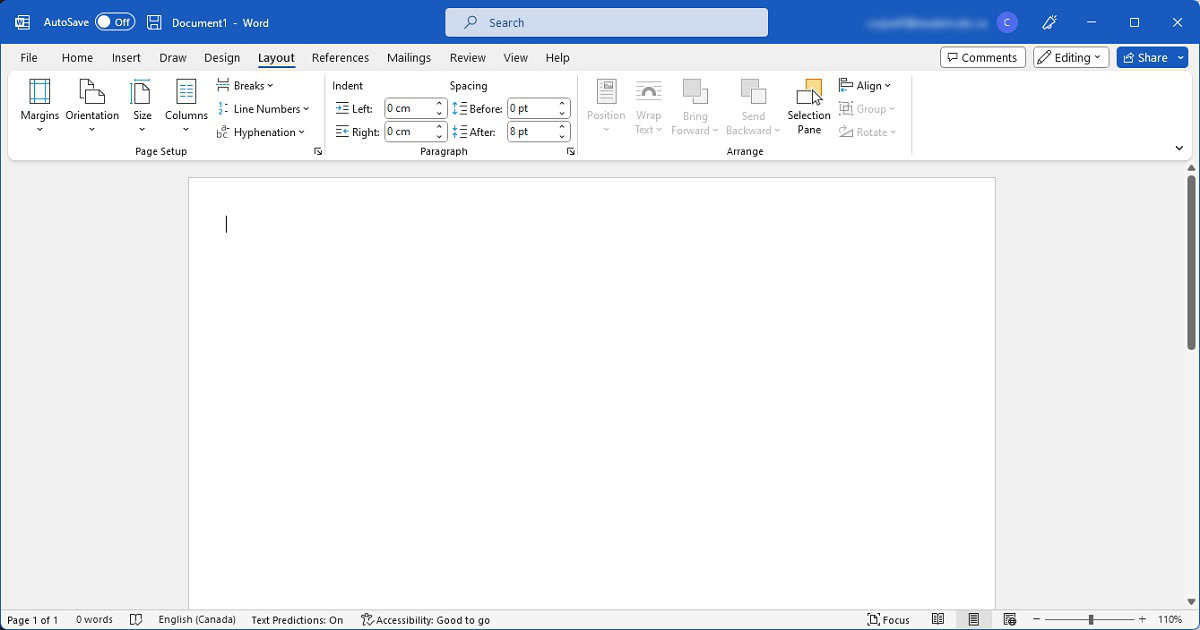Expand the Line Numbers dropdown

(264, 109)
